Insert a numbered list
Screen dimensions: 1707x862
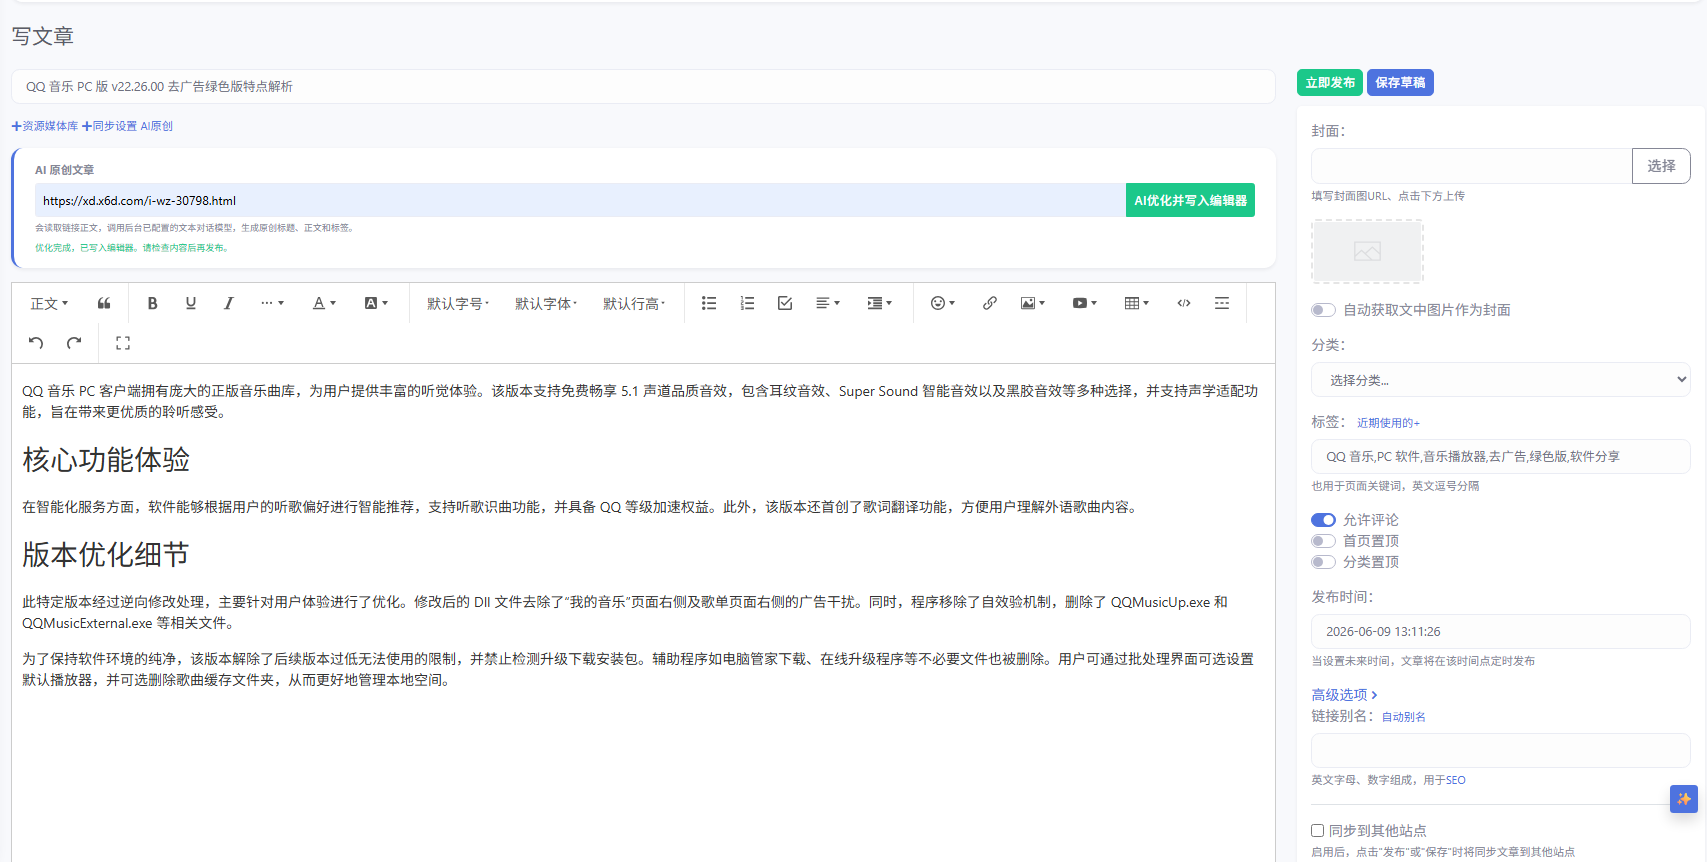pyautogui.click(x=747, y=303)
